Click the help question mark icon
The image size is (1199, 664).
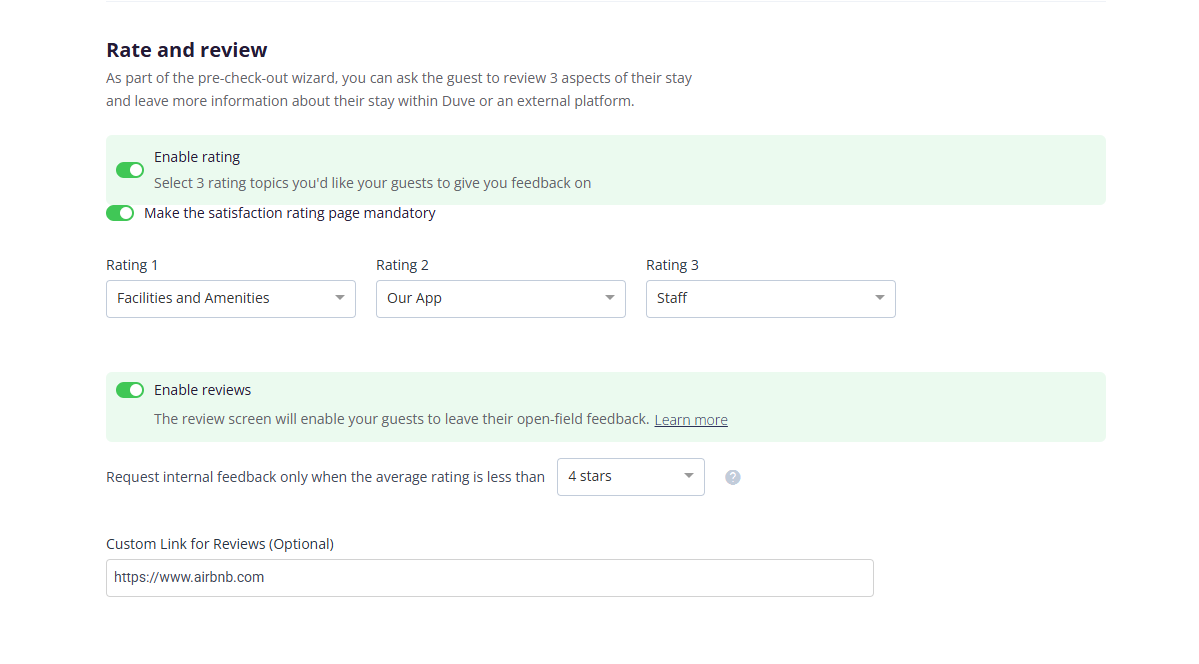pyautogui.click(x=733, y=477)
